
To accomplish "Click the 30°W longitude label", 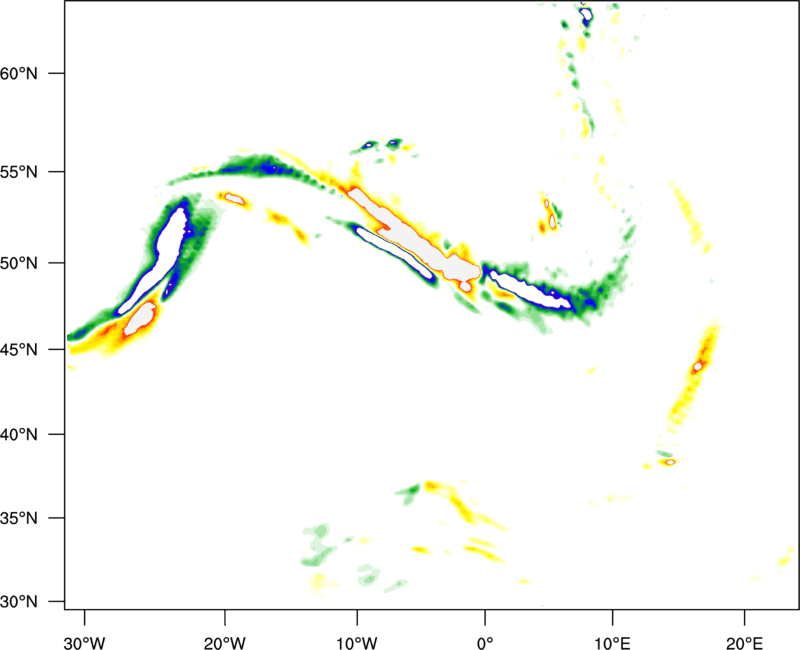I will click(84, 643).
